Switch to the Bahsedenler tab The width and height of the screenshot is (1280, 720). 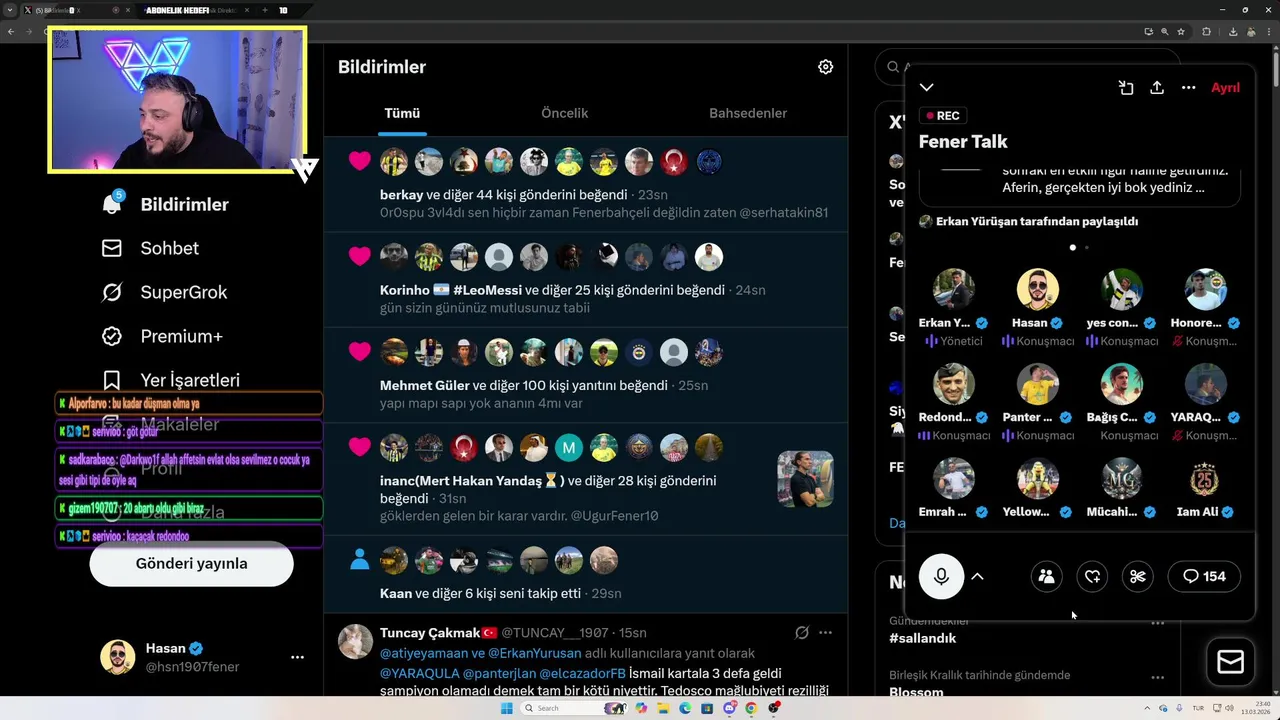coord(748,113)
